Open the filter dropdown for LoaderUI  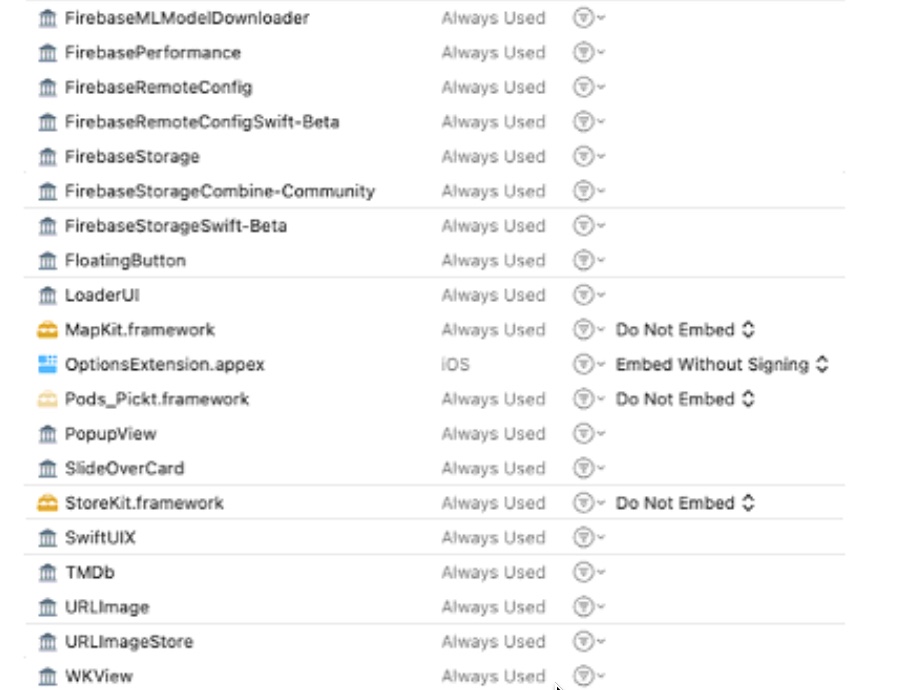589,295
